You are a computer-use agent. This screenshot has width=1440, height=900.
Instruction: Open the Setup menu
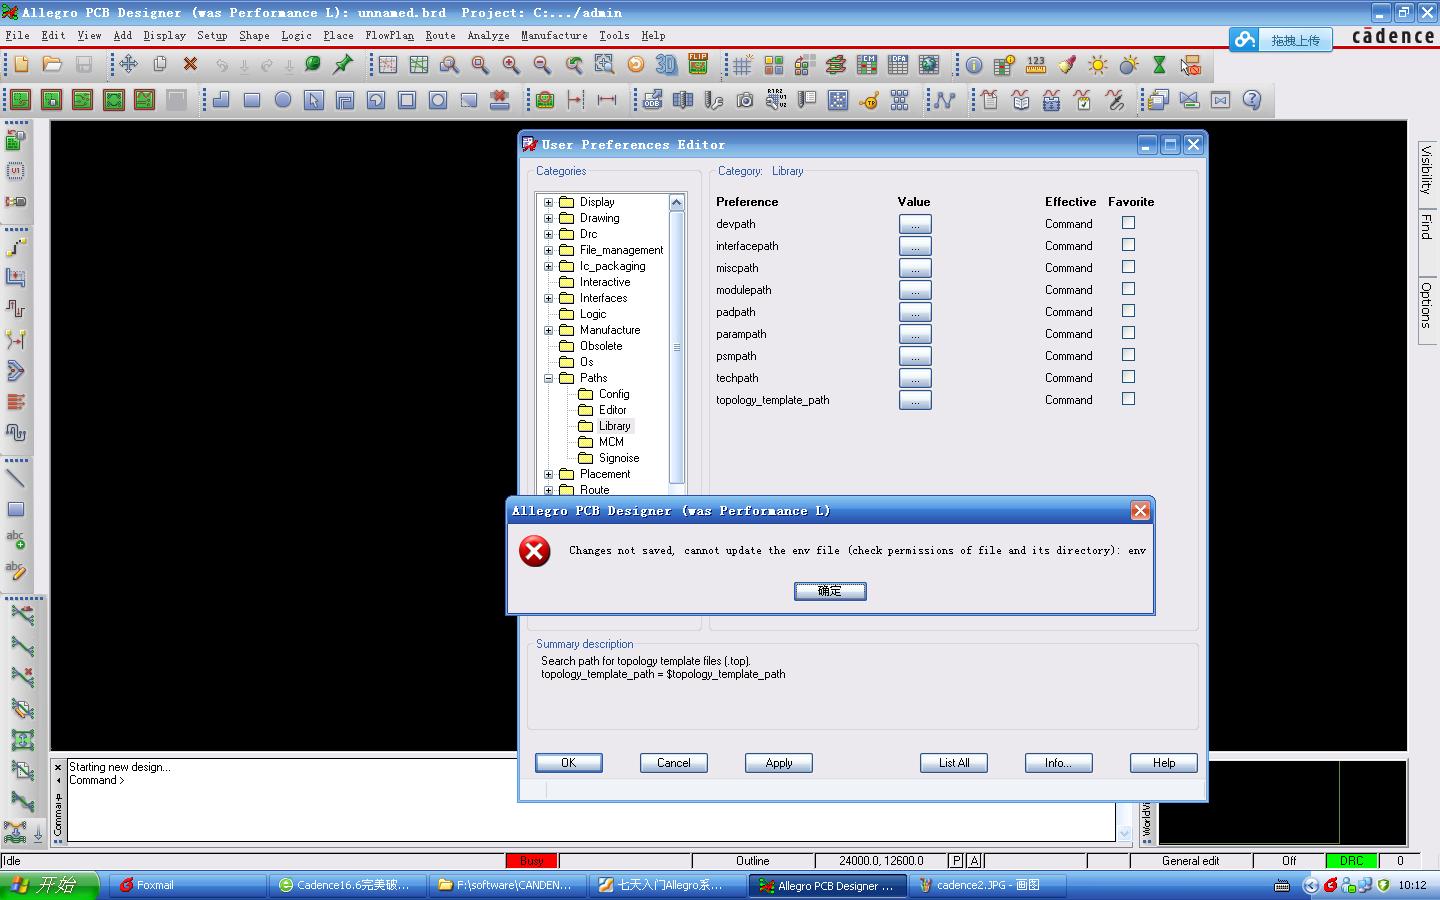point(212,35)
